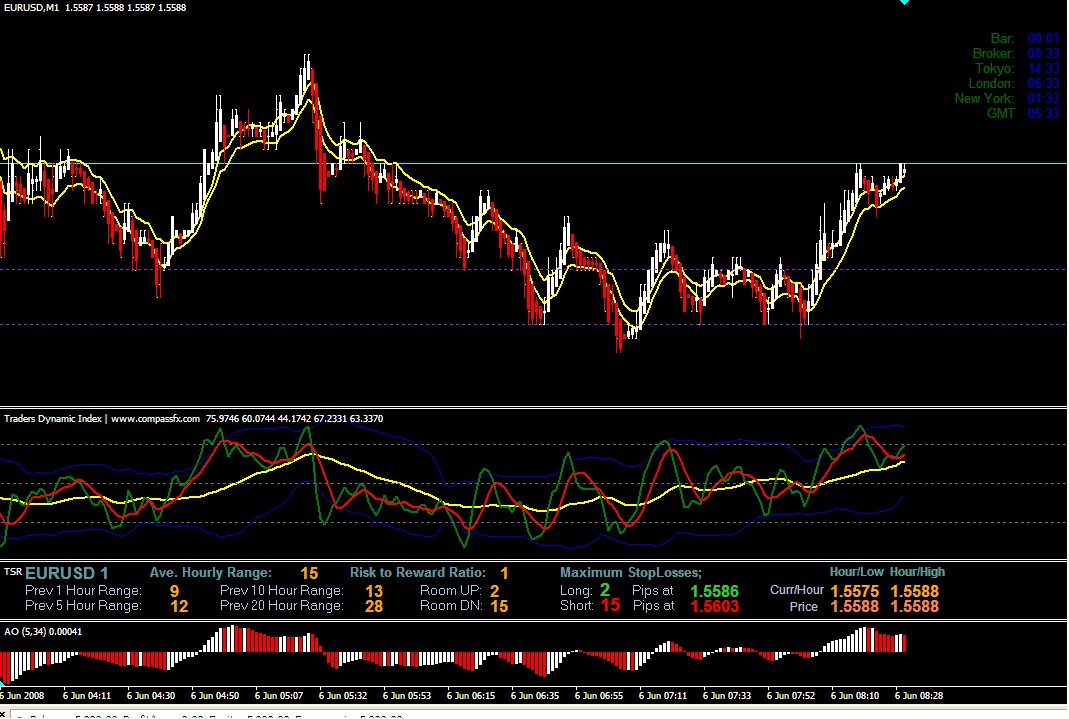The width and height of the screenshot is (1069, 719).
Task: Click the Risk to Reward Ratio label
Action: pyautogui.click(x=418, y=572)
